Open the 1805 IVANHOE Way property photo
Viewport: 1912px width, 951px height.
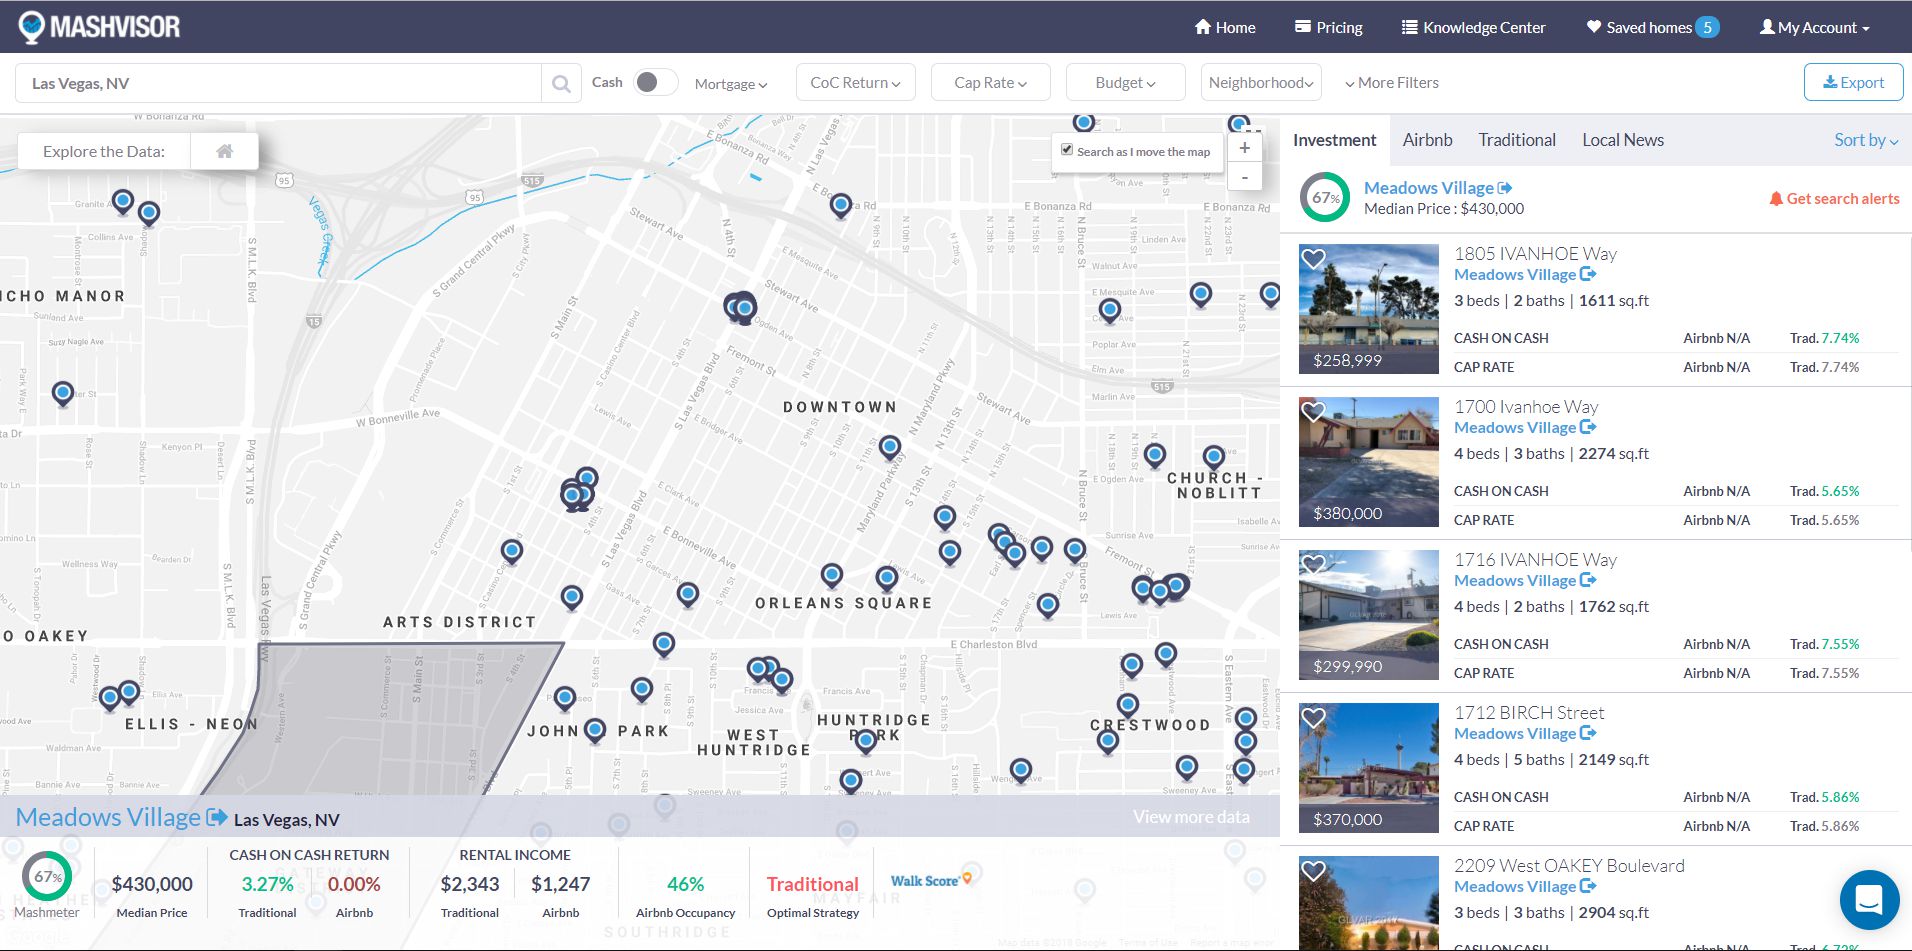coord(1368,309)
